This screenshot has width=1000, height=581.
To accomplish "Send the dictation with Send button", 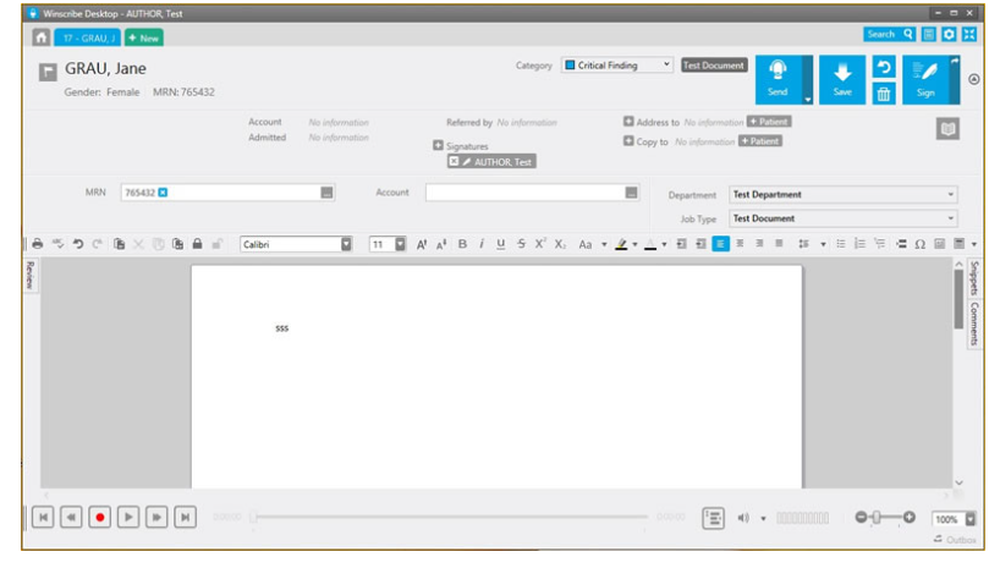I will 778,80.
